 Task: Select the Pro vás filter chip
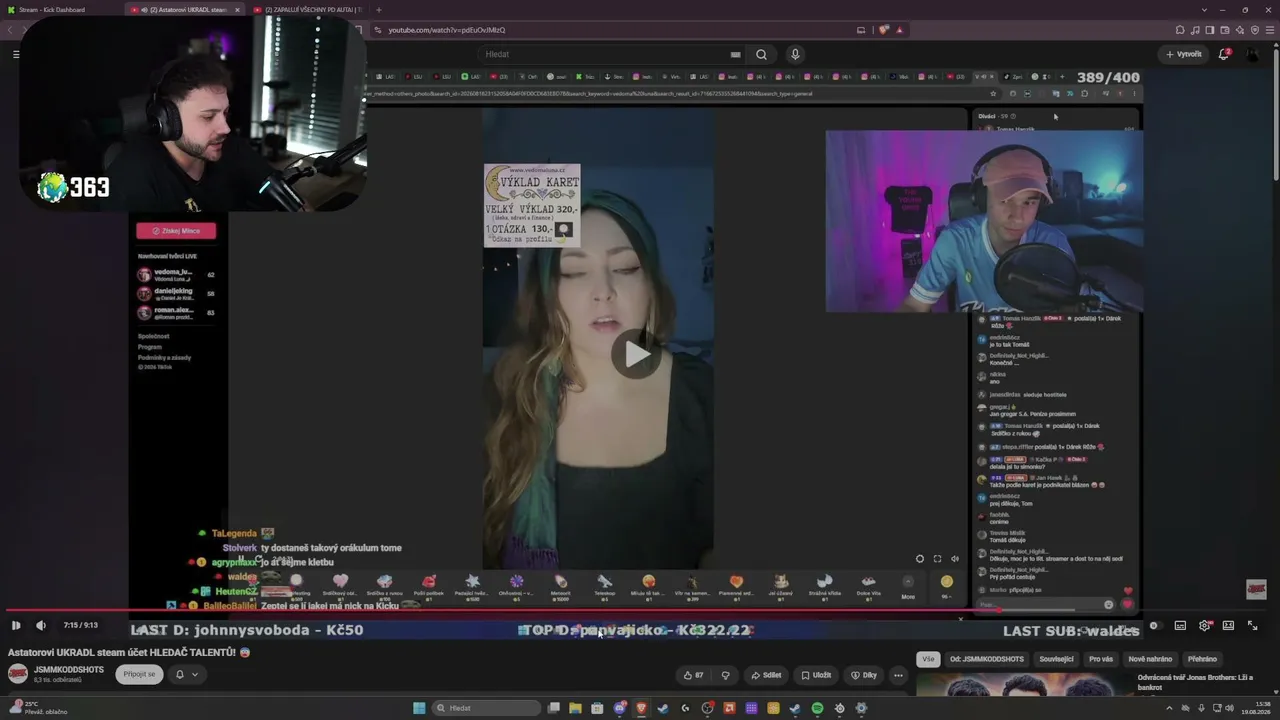tap(1101, 659)
